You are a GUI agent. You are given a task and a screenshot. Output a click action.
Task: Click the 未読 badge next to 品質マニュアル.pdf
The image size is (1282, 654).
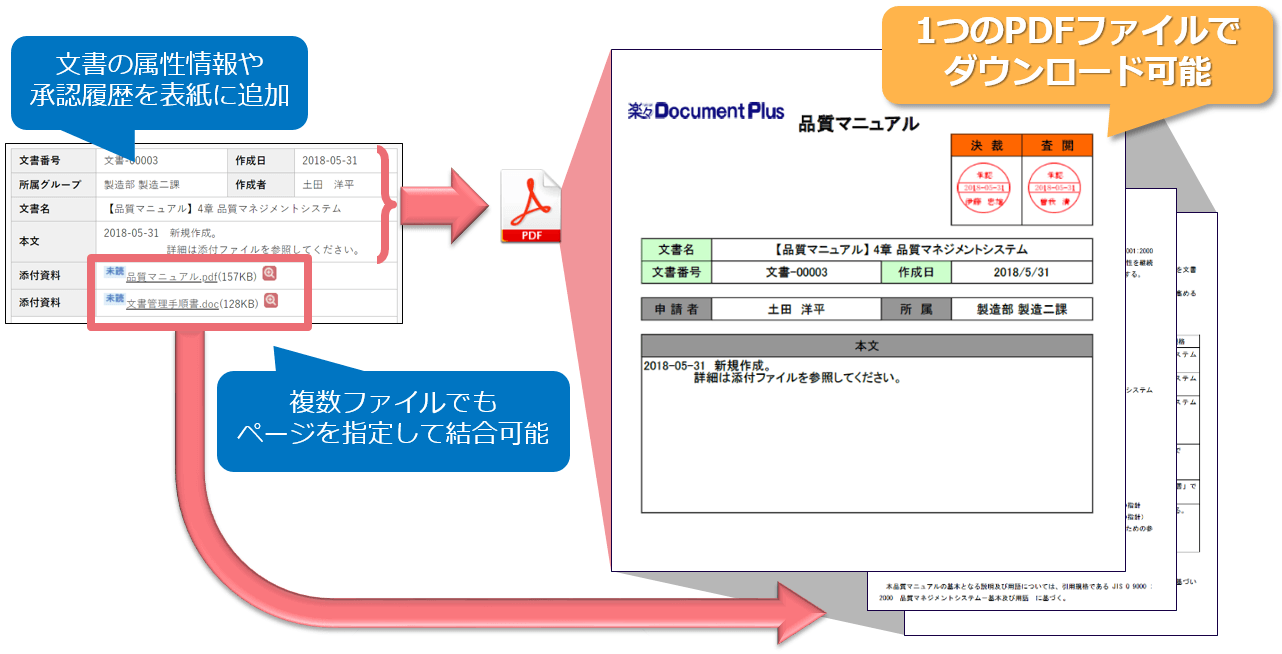(x=114, y=272)
